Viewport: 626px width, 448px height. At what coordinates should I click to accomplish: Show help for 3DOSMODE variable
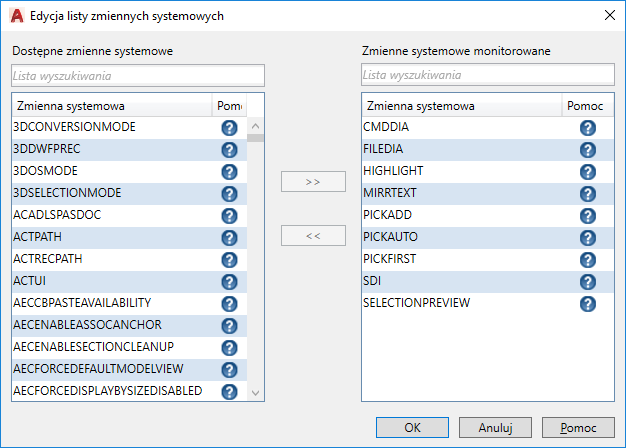[229, 172]
